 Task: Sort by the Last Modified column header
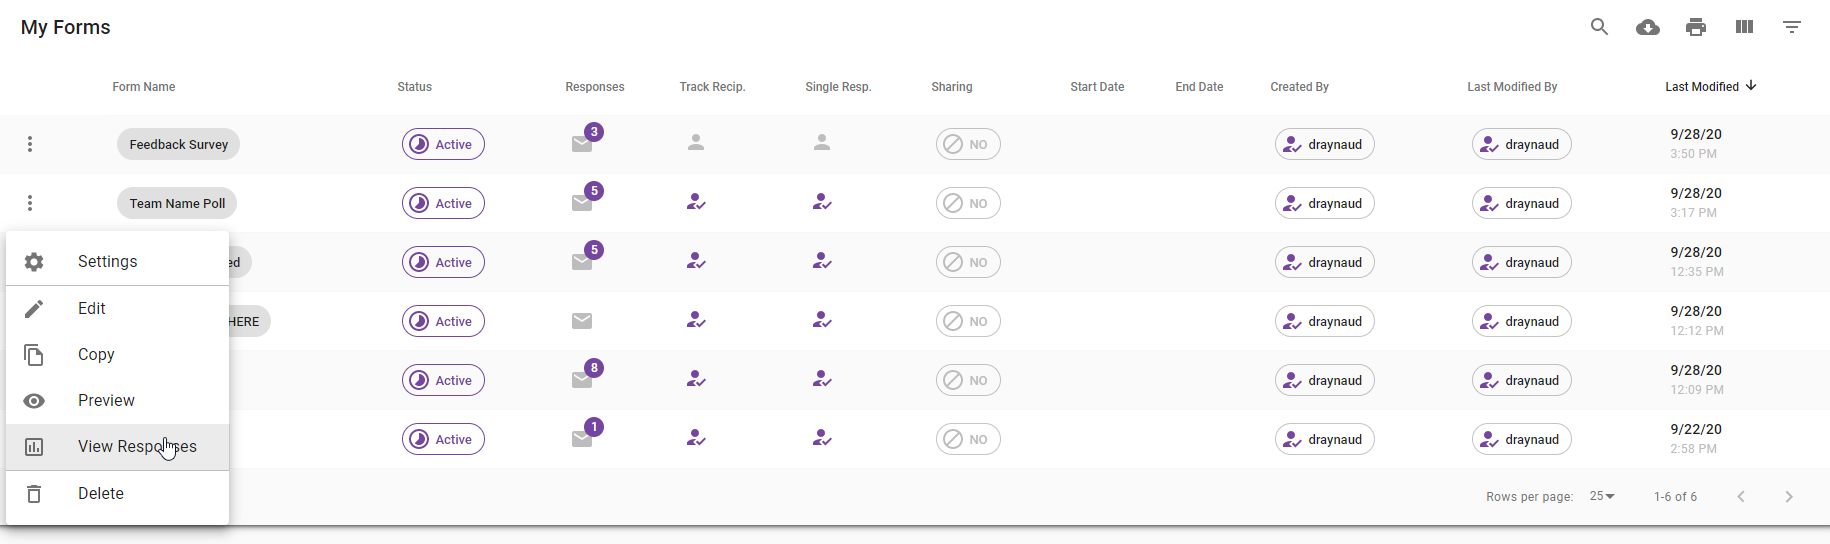click(1702, 87)
